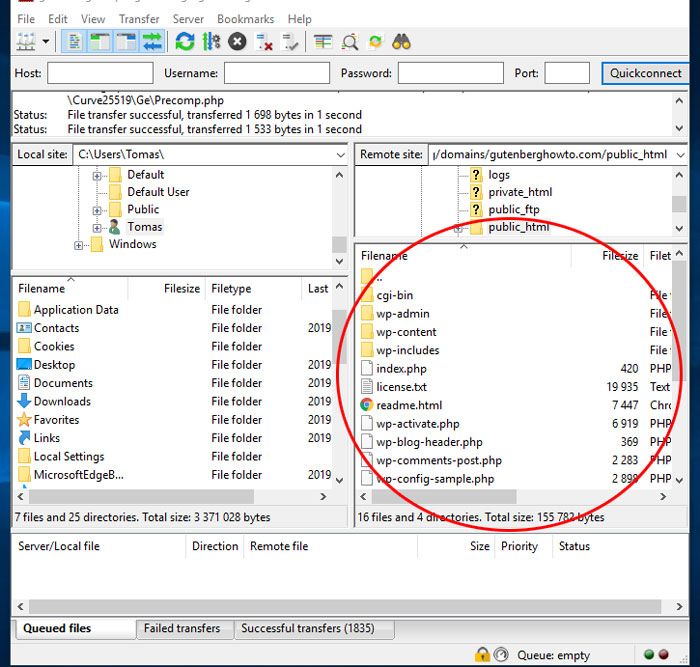The width and height of the screenshot is (700, 667).
Task: Open the Server menu
Action: (x=188, y=19)
